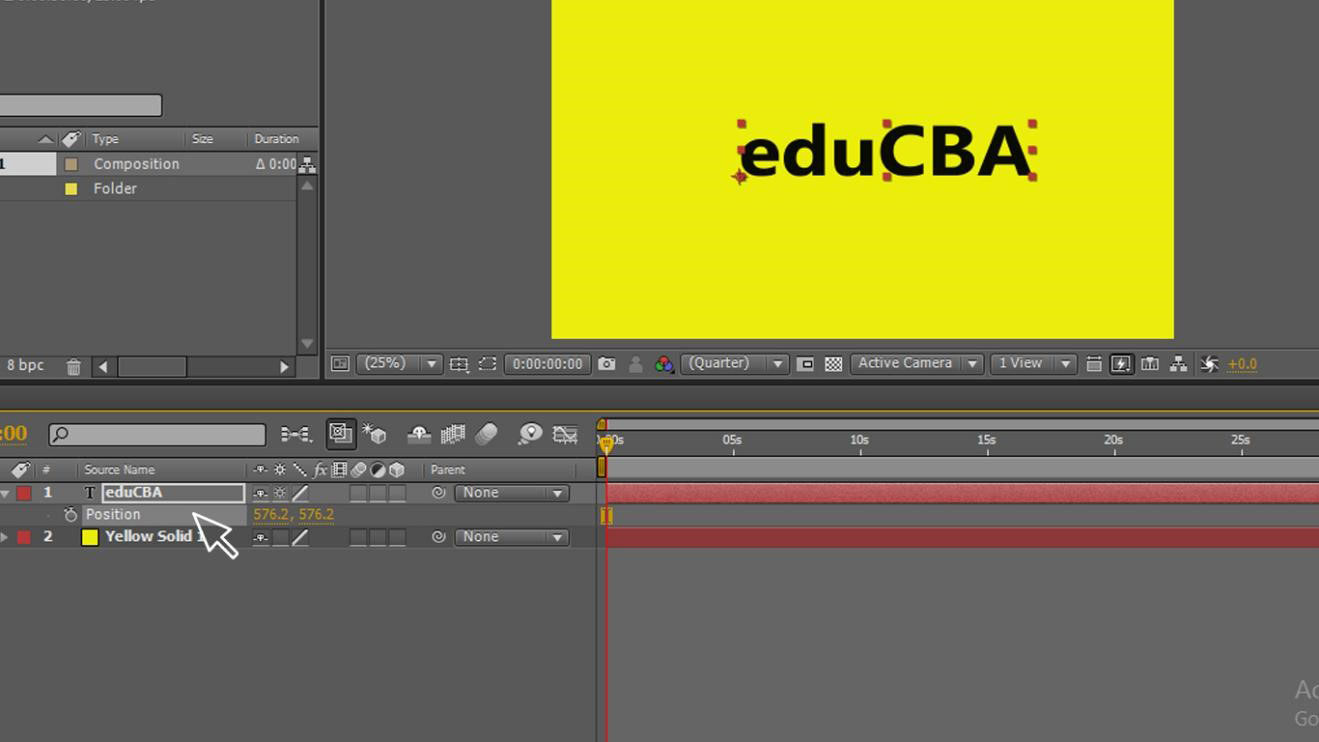
Task: Click the Position keyframe on the timeline
Action: [606, 515]
